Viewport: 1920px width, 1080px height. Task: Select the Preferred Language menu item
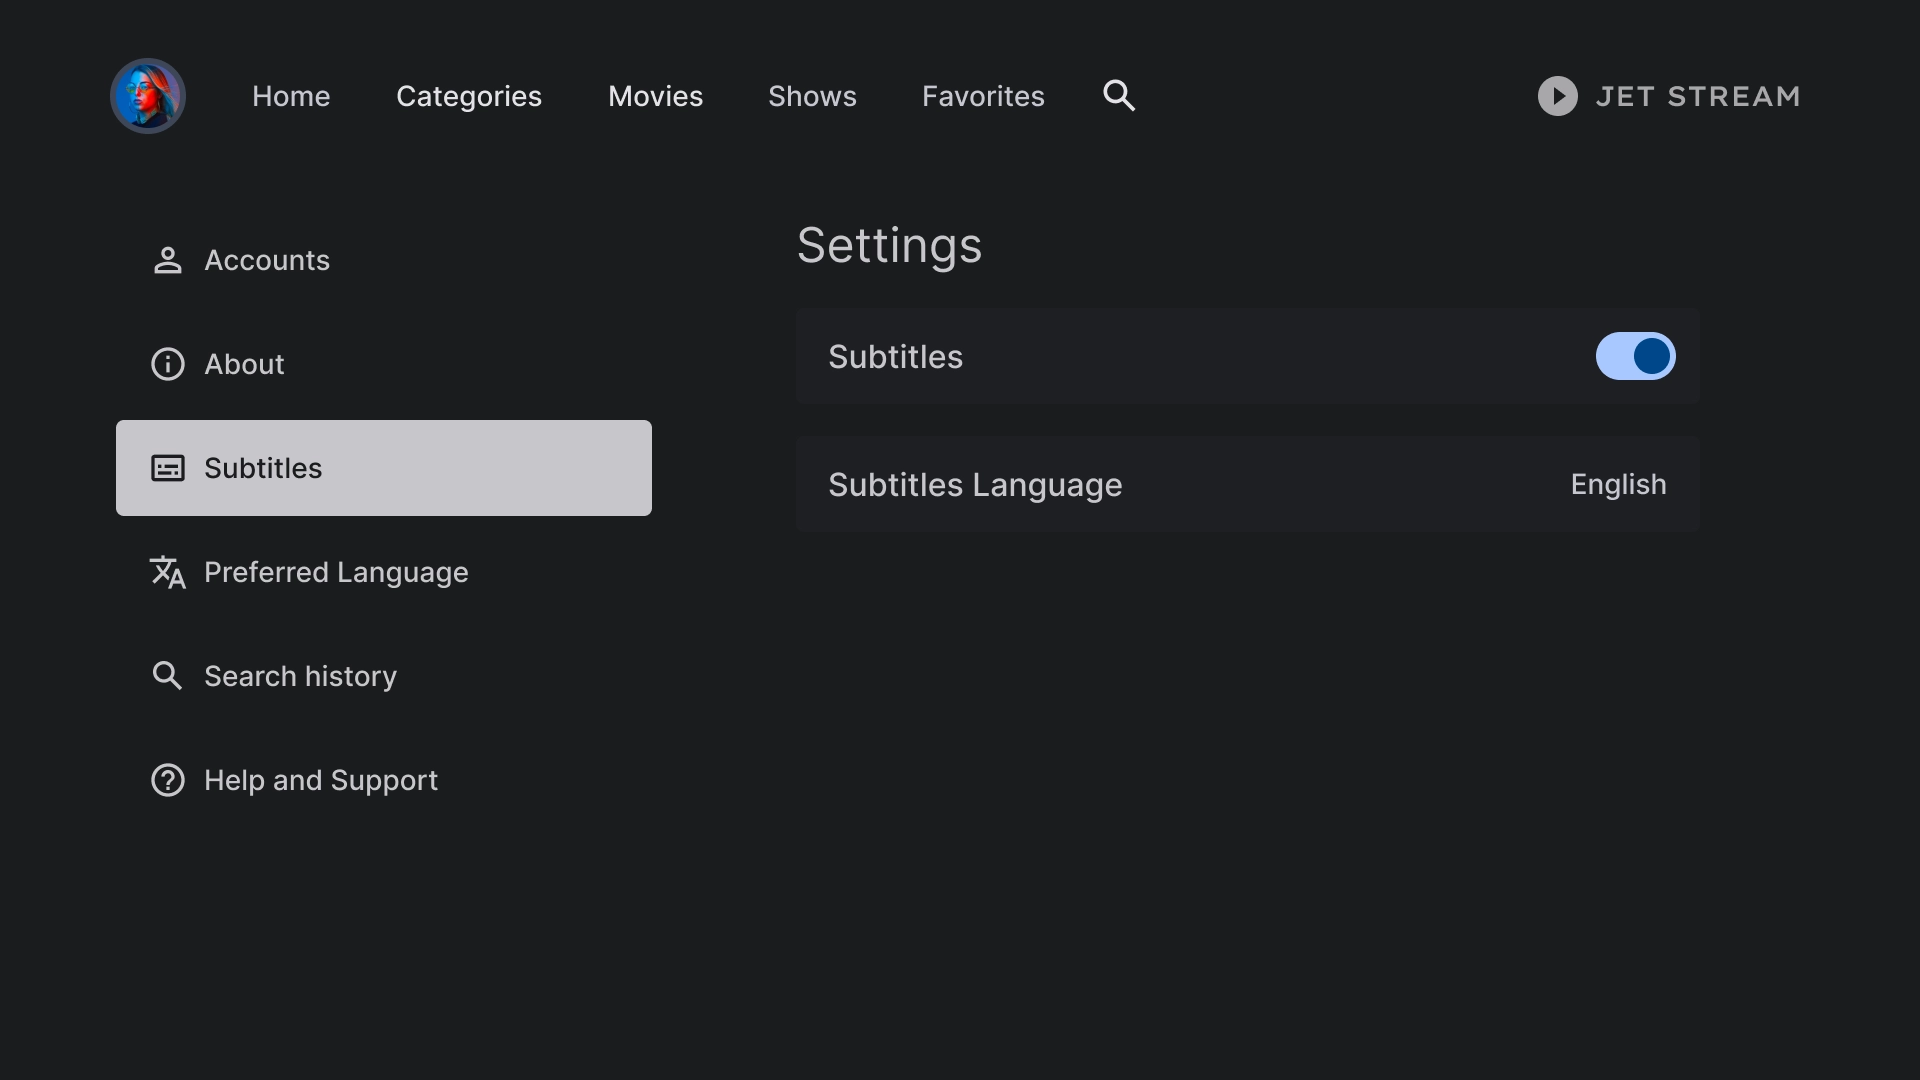(336, 572)
